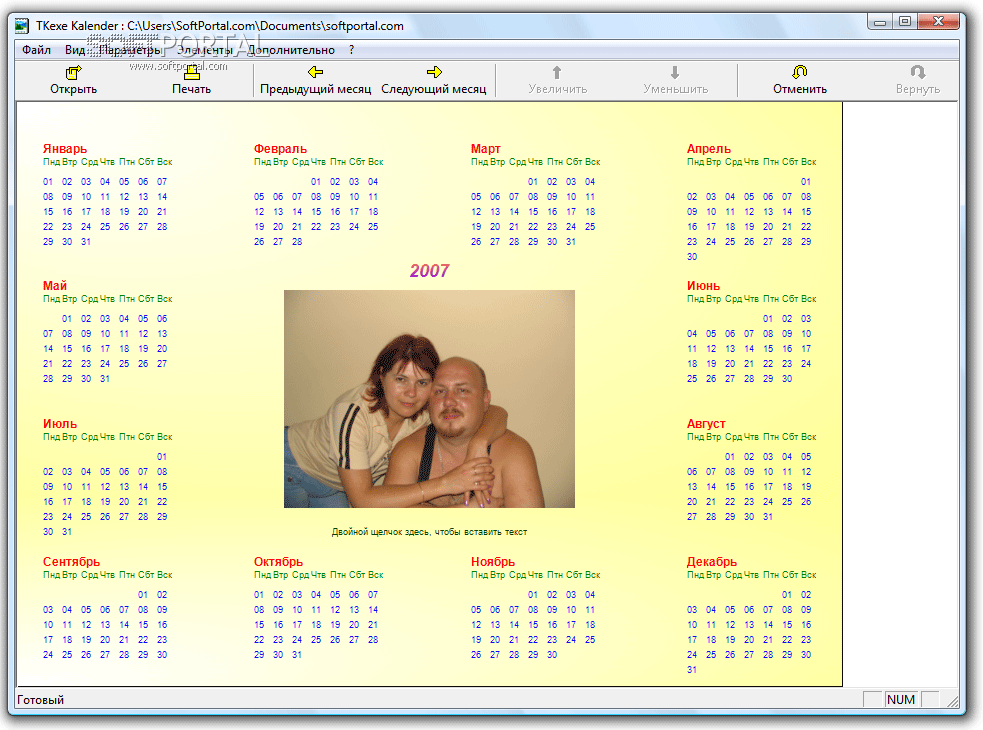Image resolution: width=983 pixels, height=730 pixels.
Task: Click the Открыть open-folder icon
Action: point(73,73)
